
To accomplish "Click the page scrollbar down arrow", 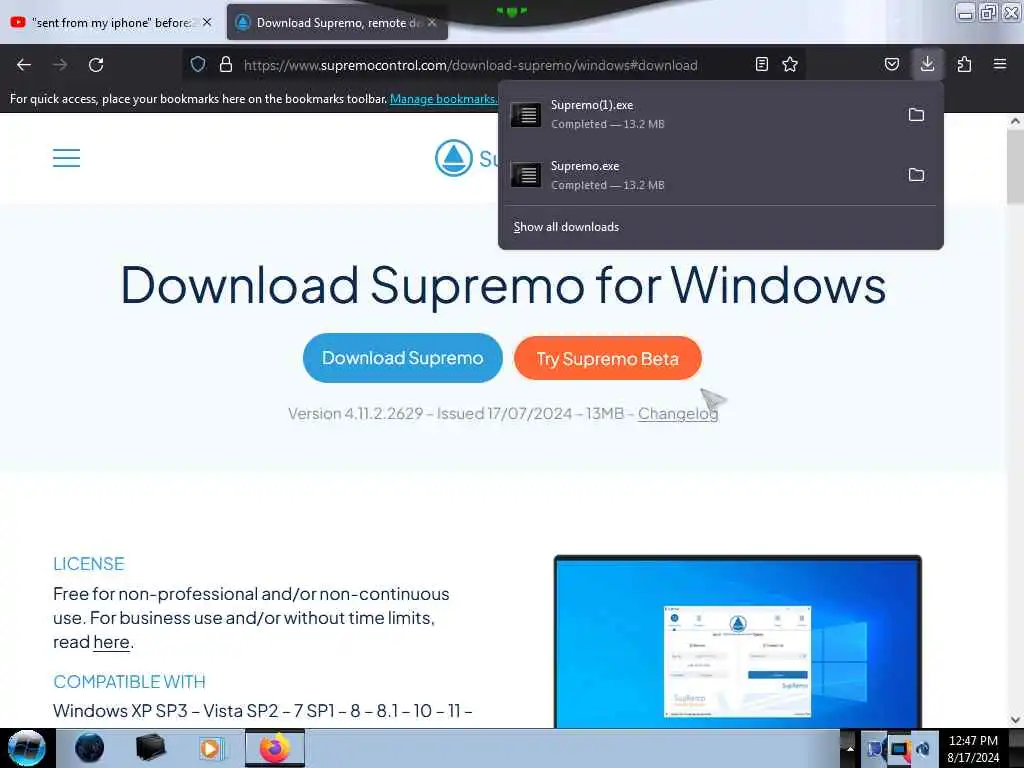I will click(x=1015, y=720).
